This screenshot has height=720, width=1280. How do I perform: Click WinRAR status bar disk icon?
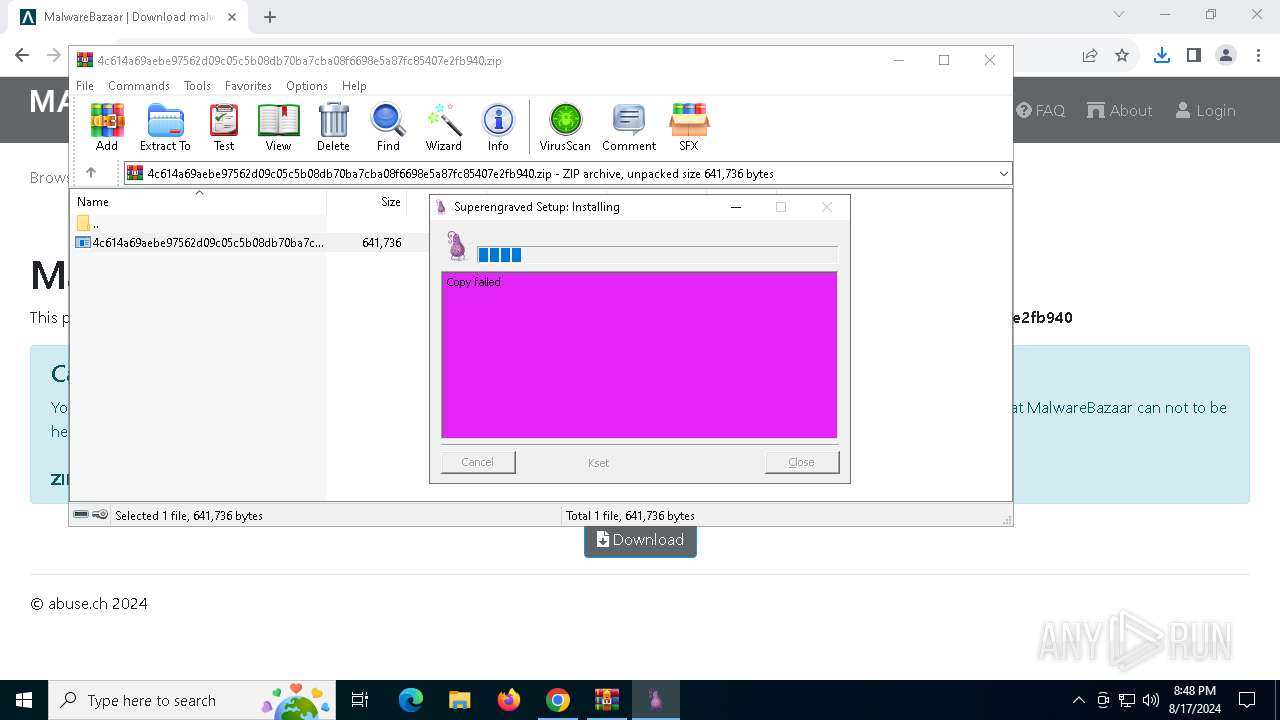[81, 515]
